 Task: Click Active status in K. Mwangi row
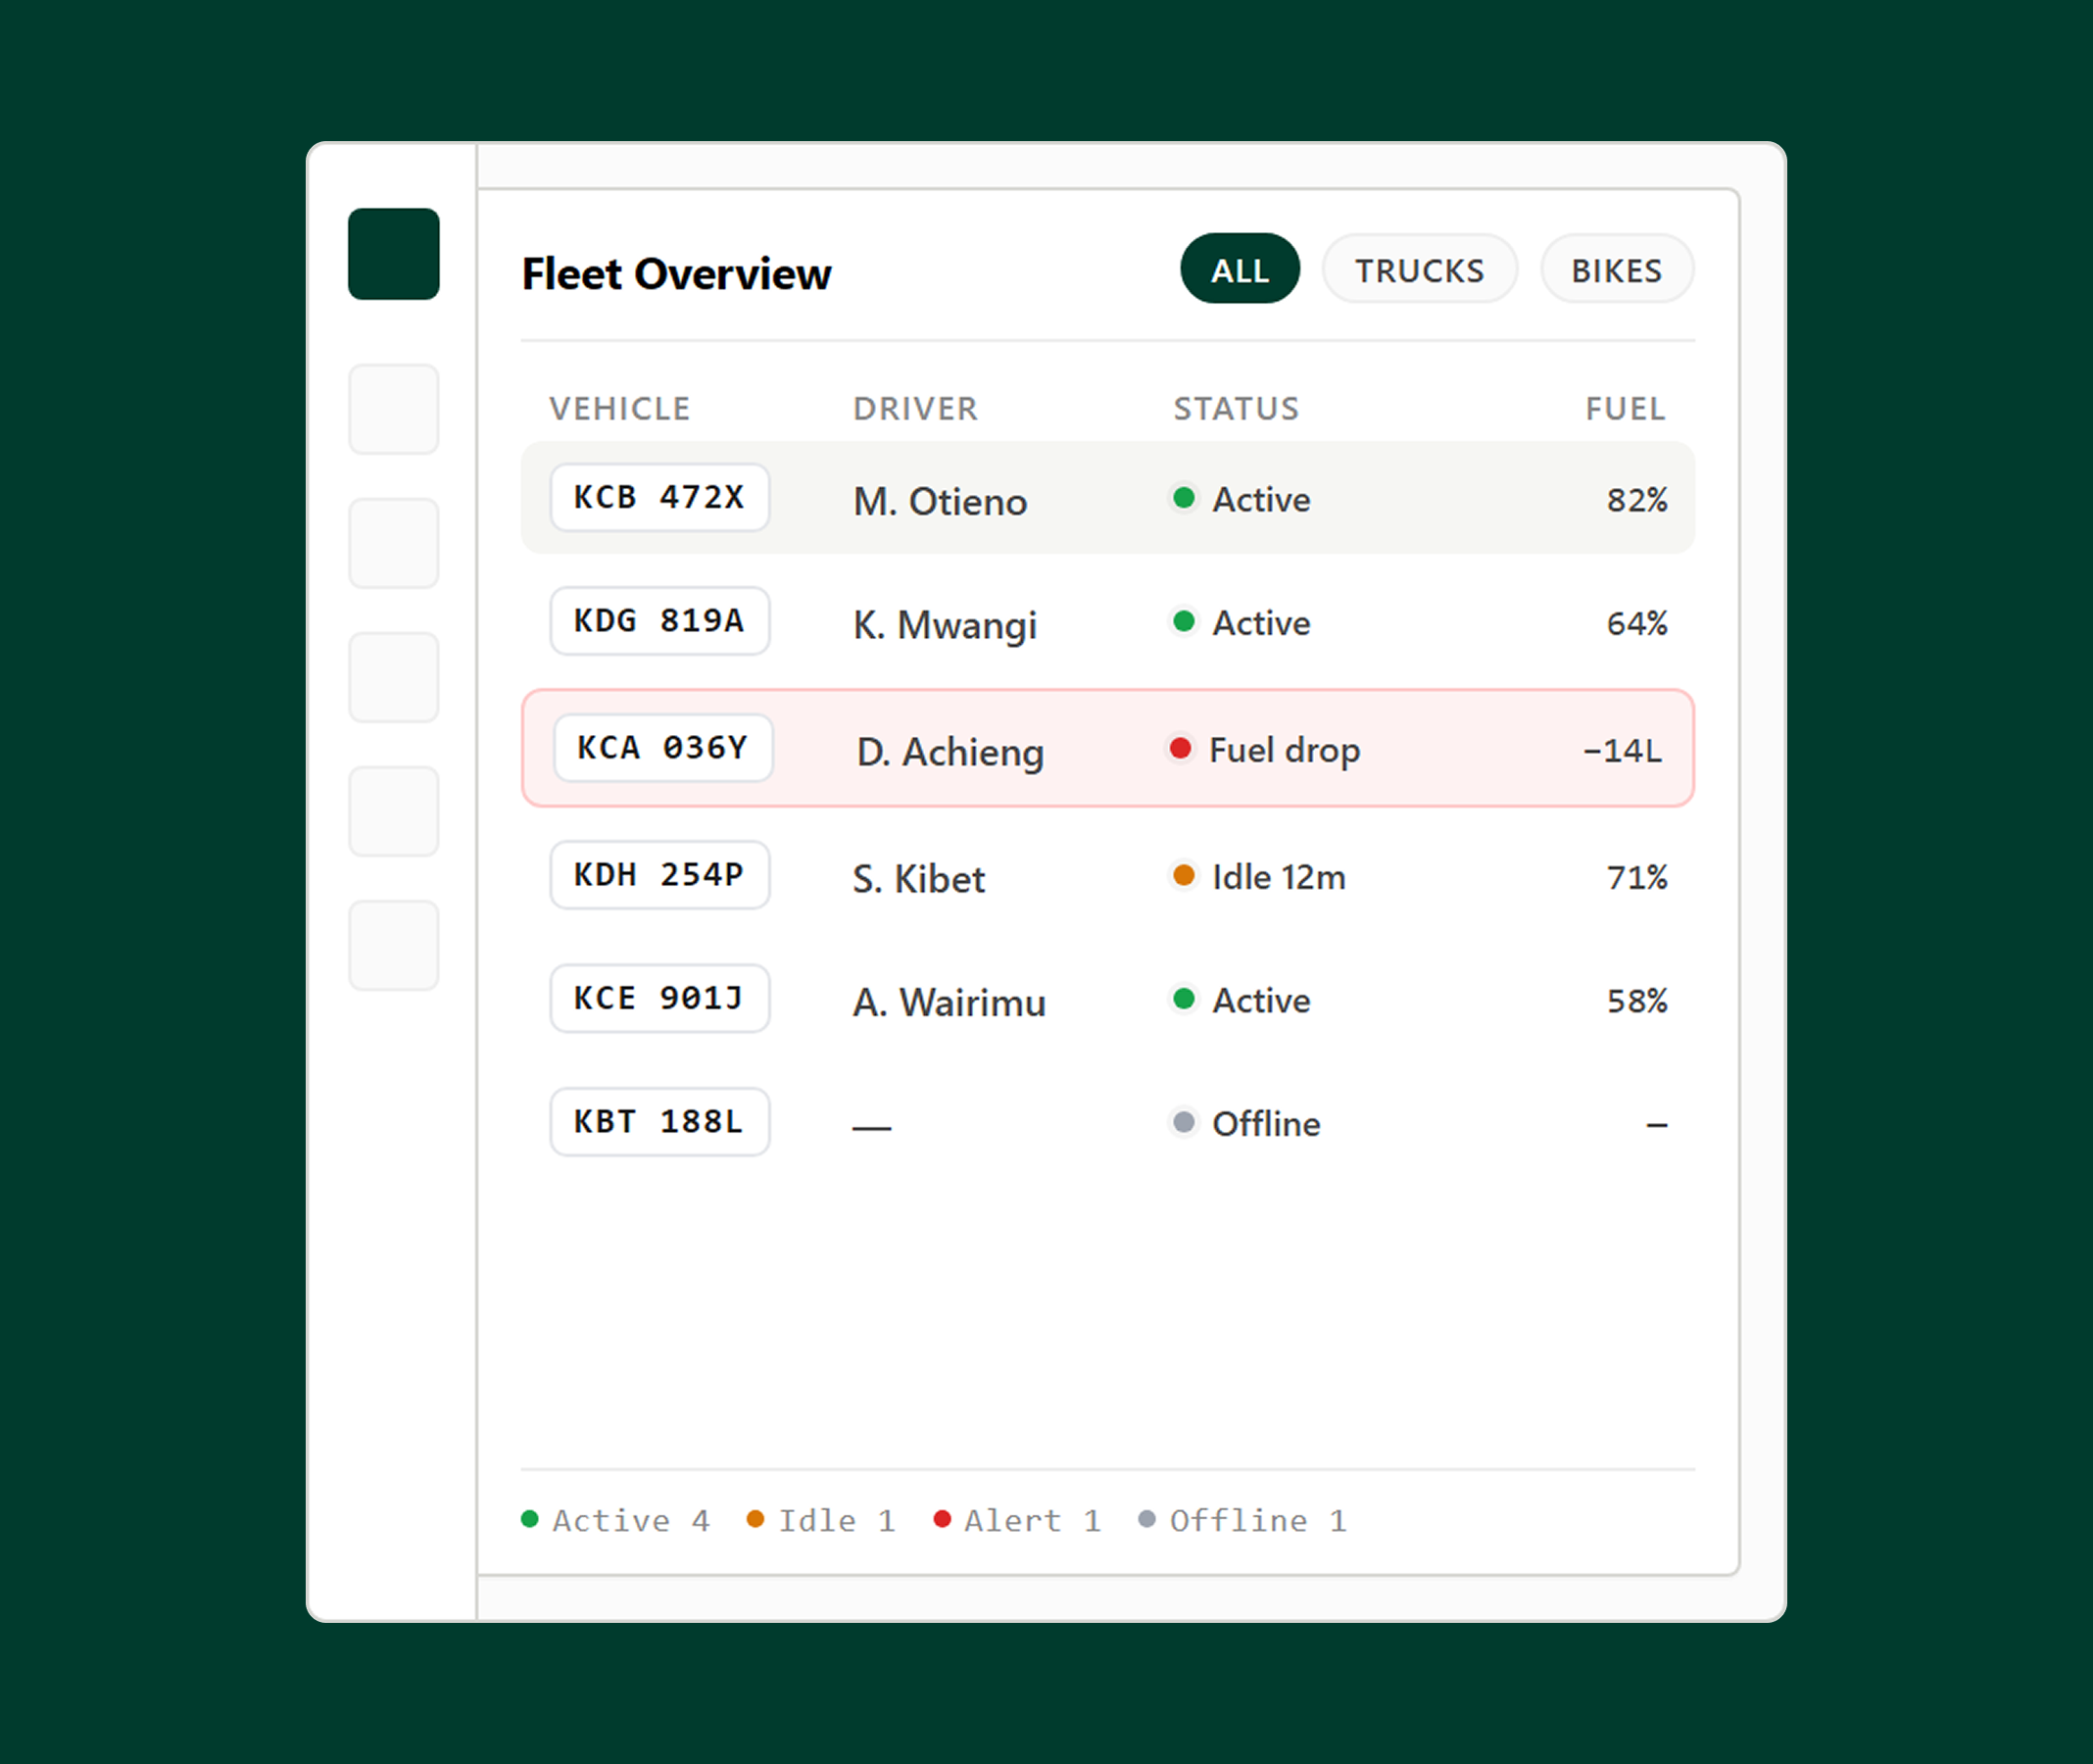1240,623
